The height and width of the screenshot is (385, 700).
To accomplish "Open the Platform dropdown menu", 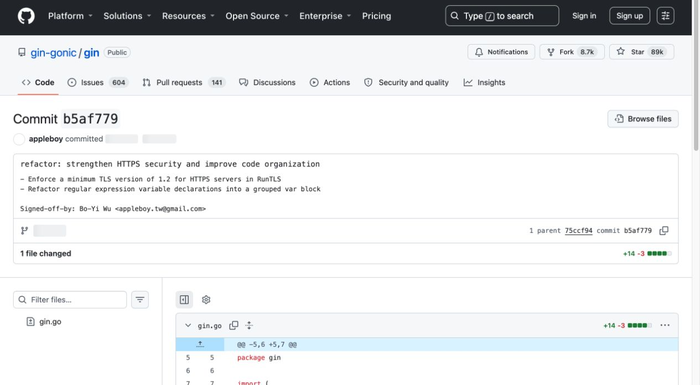I will (70, 16).
